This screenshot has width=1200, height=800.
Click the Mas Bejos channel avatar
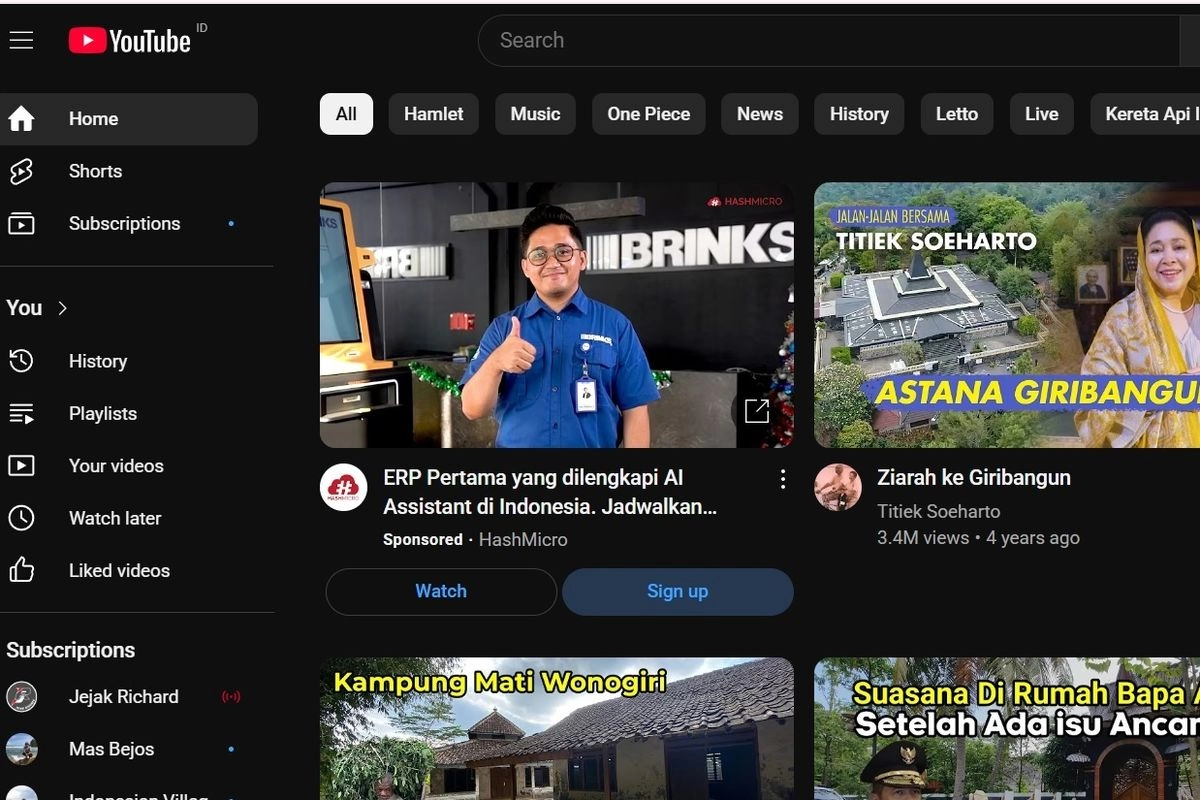click(x=21, y=749)
